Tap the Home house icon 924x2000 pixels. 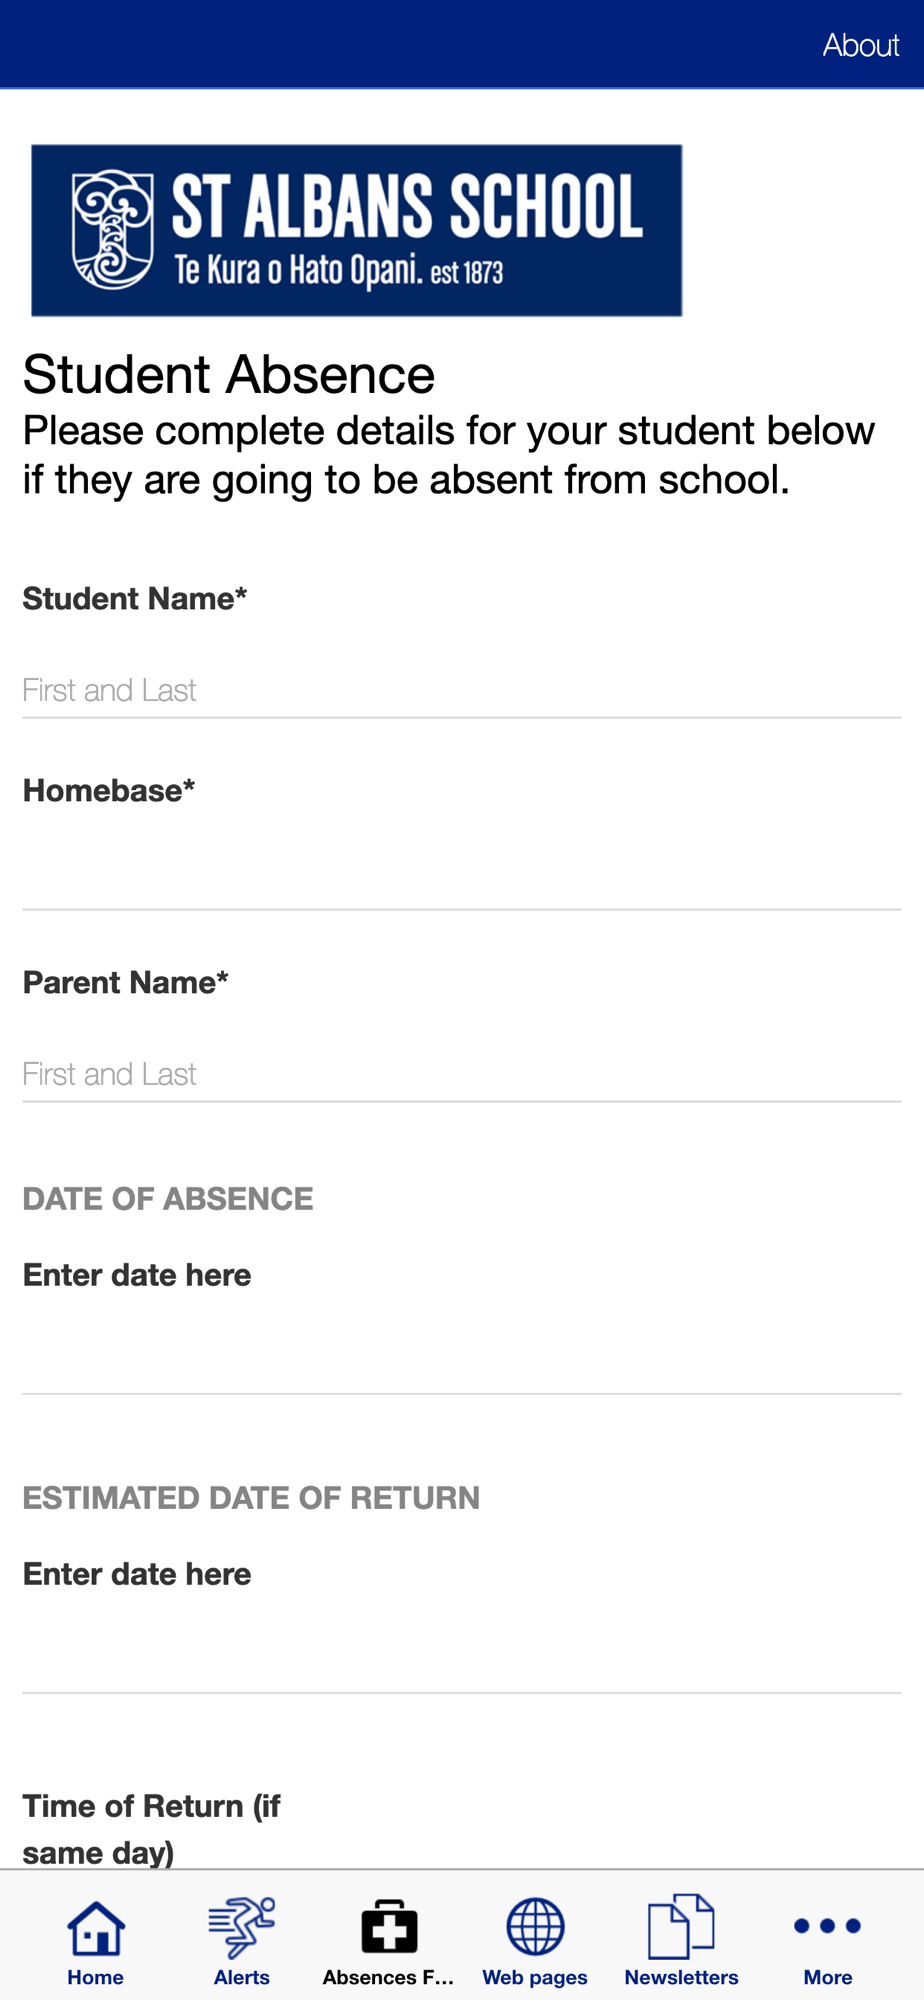[x=96, y=1927]
